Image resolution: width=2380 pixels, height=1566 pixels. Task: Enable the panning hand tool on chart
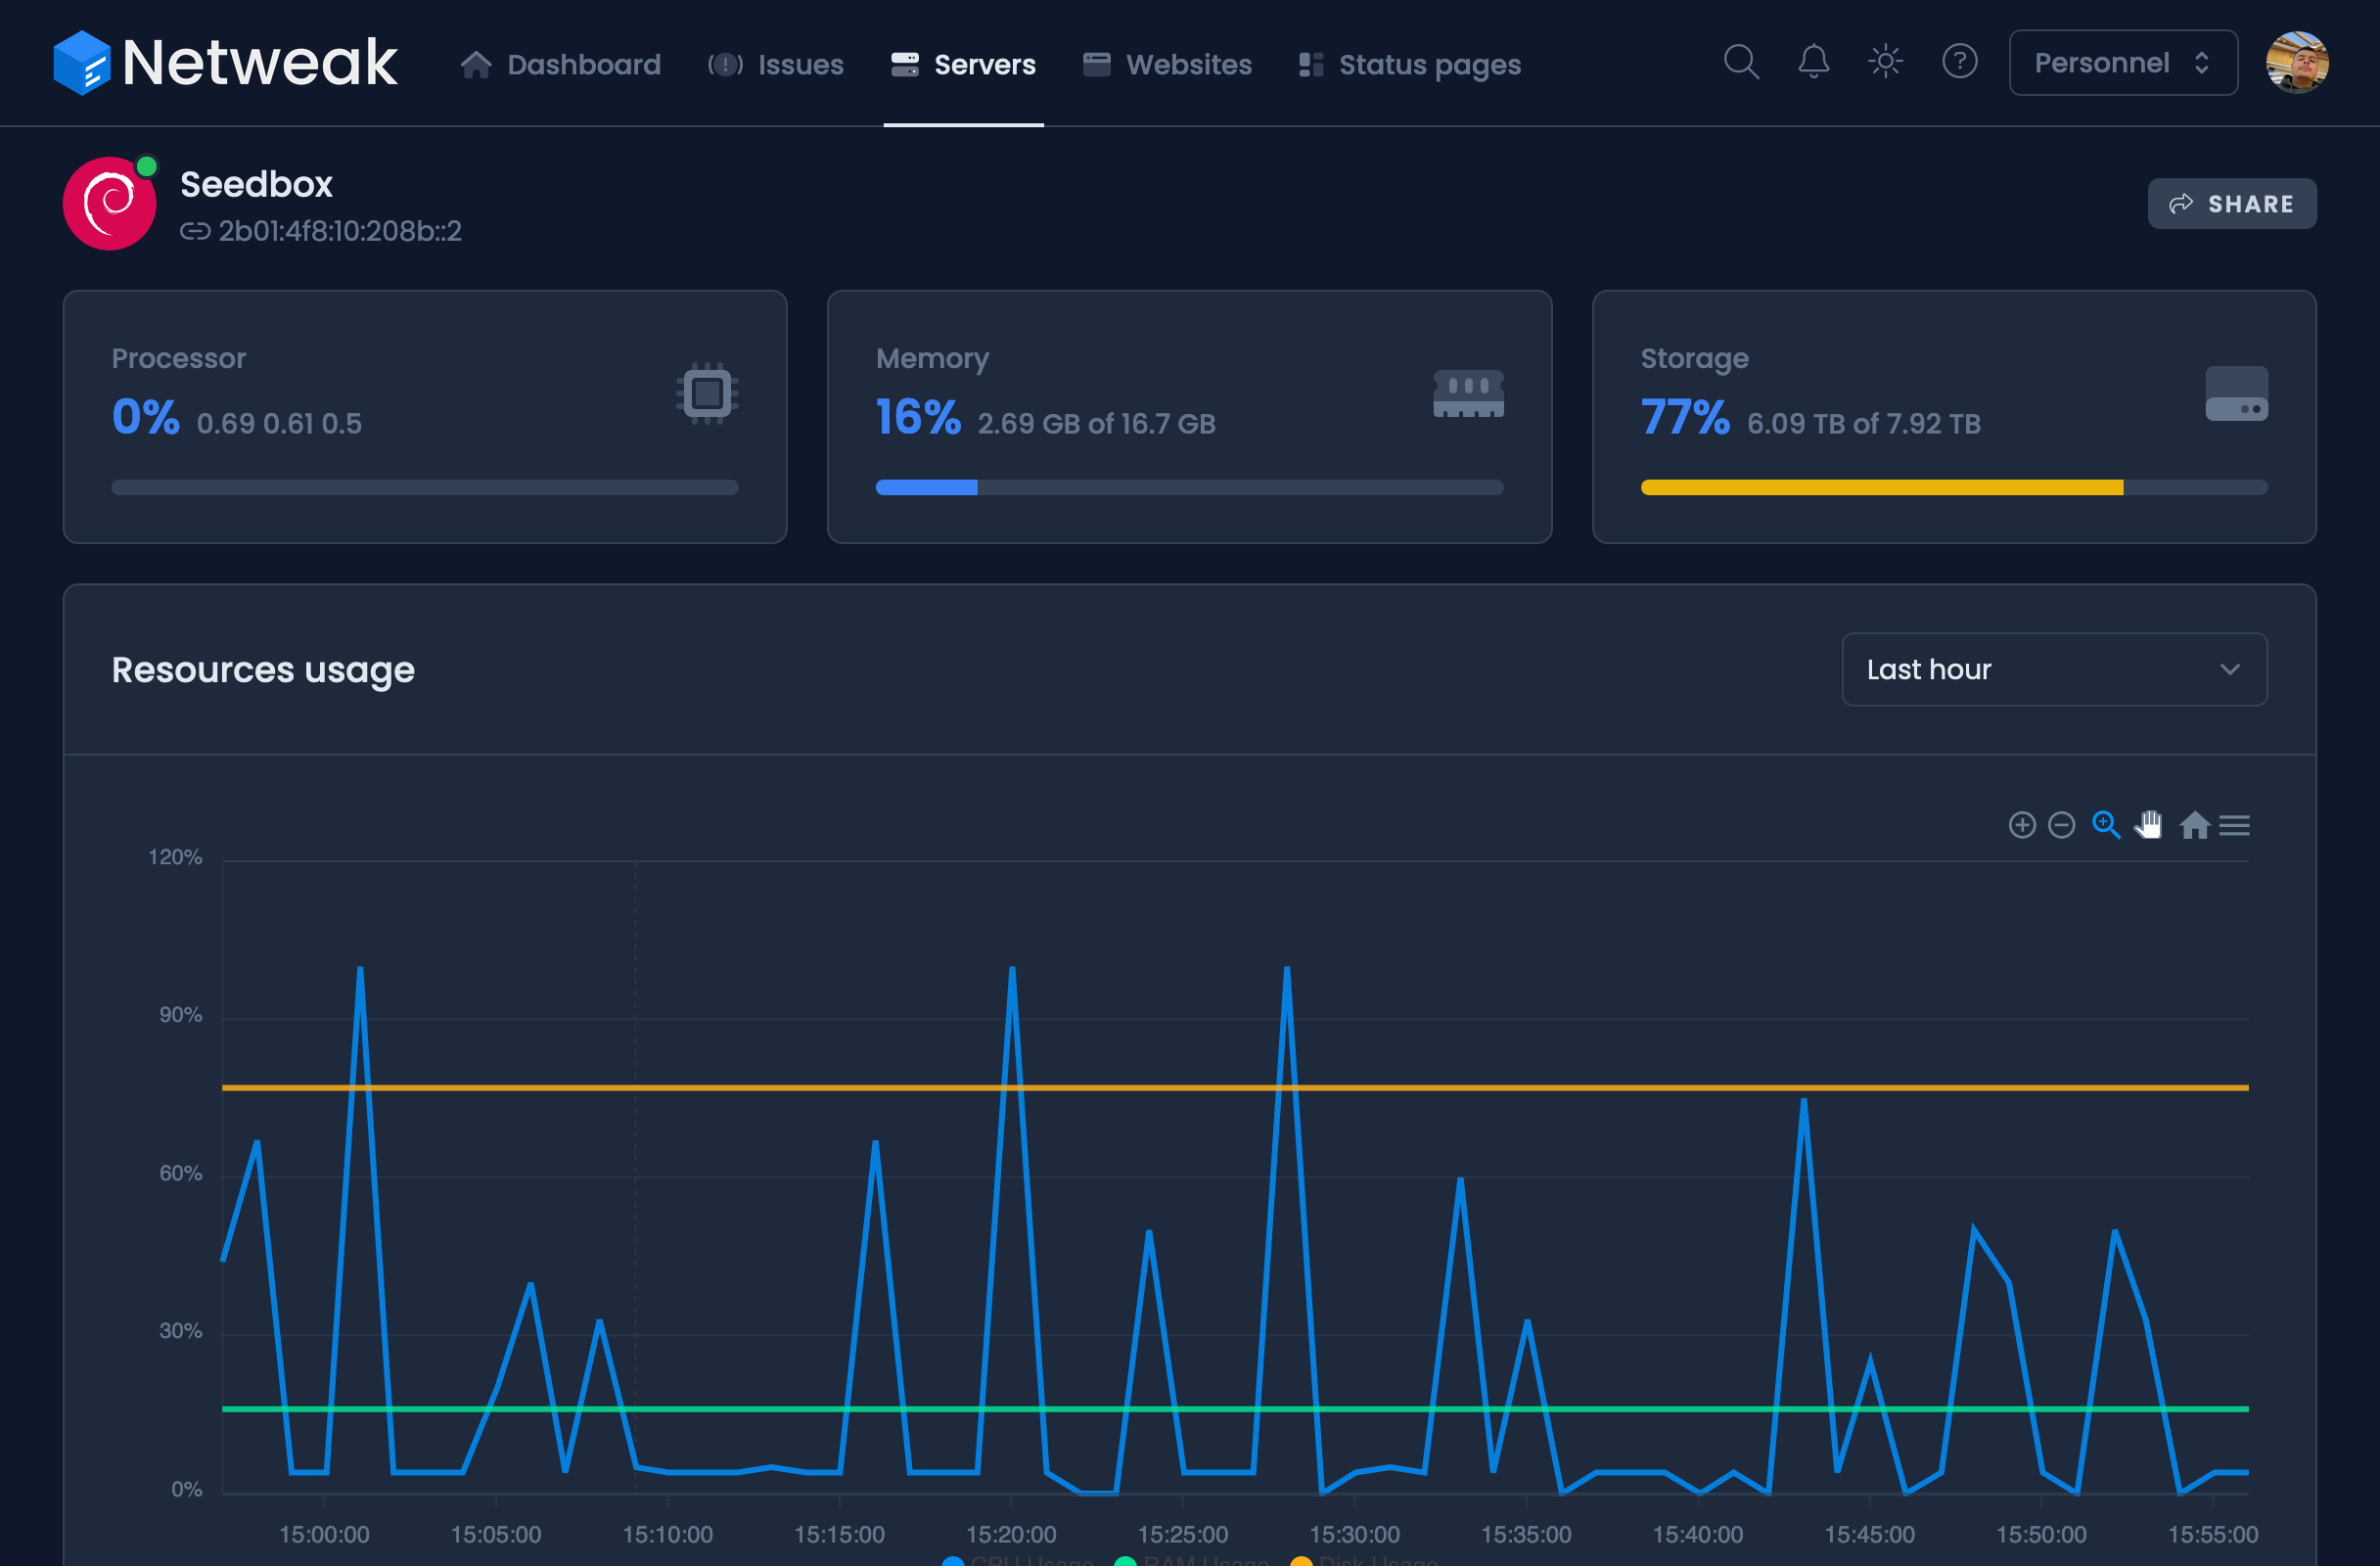(2149, 825)
